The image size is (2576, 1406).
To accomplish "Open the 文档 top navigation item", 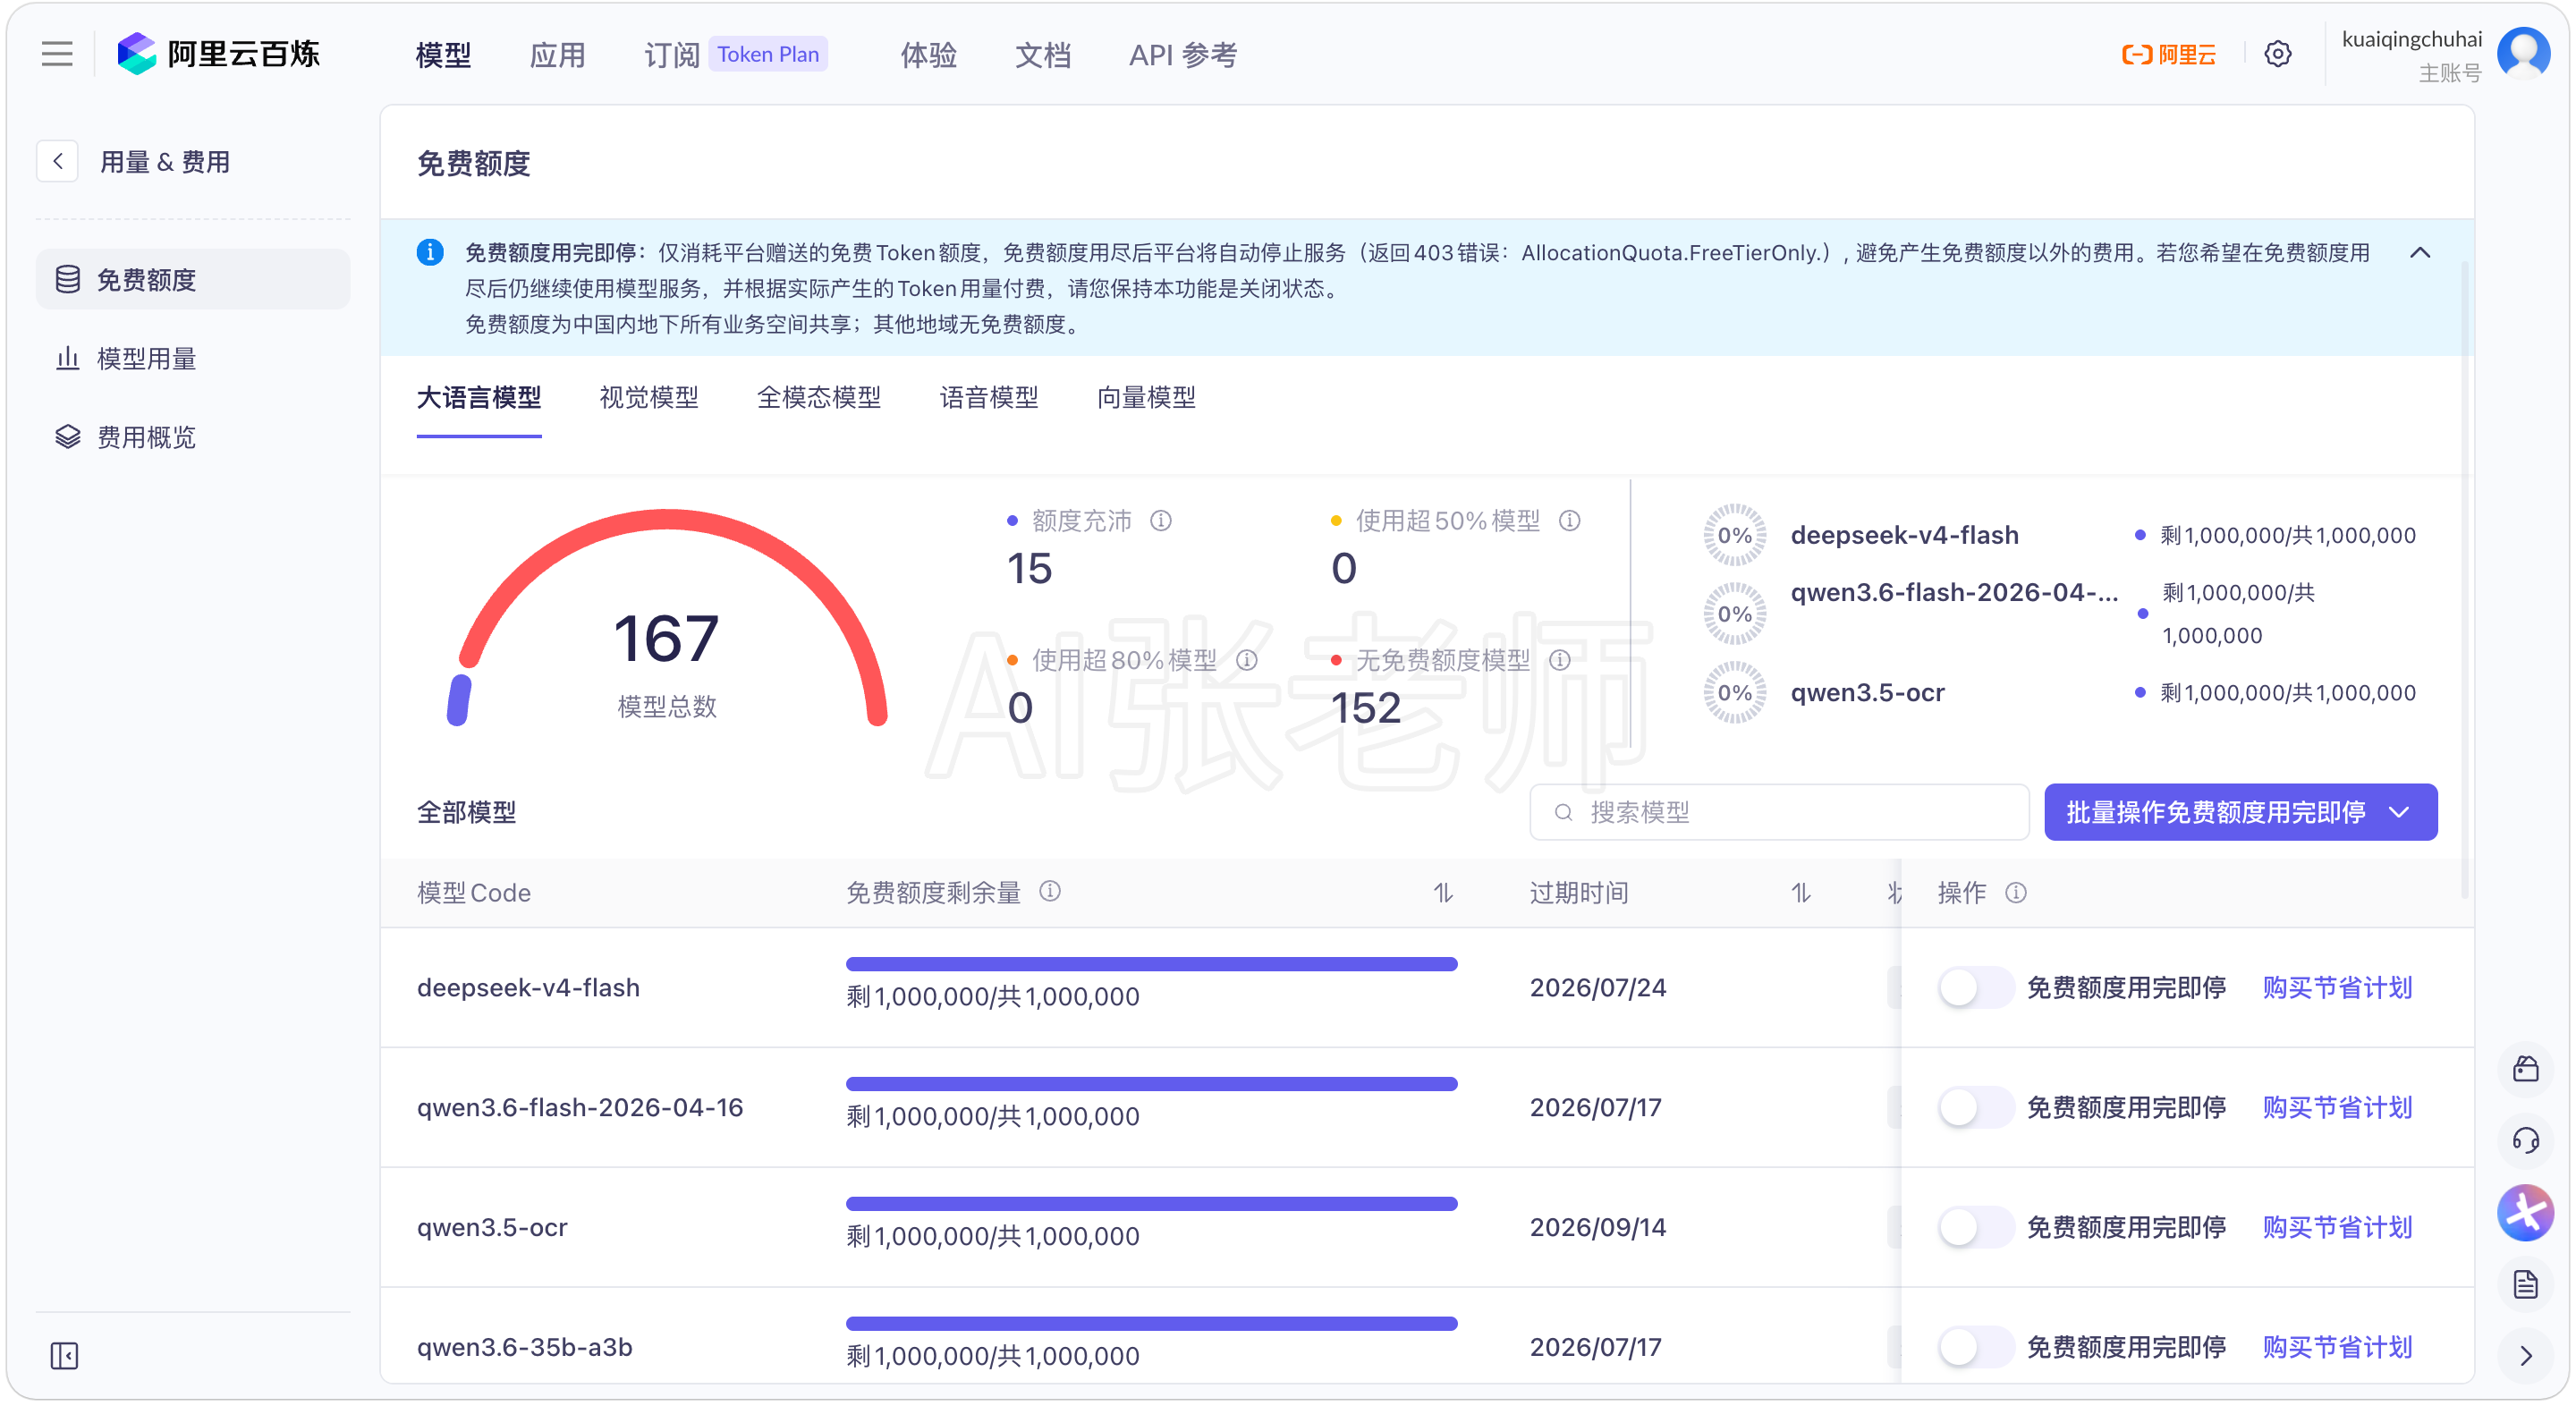I will tap(1042, 54).
